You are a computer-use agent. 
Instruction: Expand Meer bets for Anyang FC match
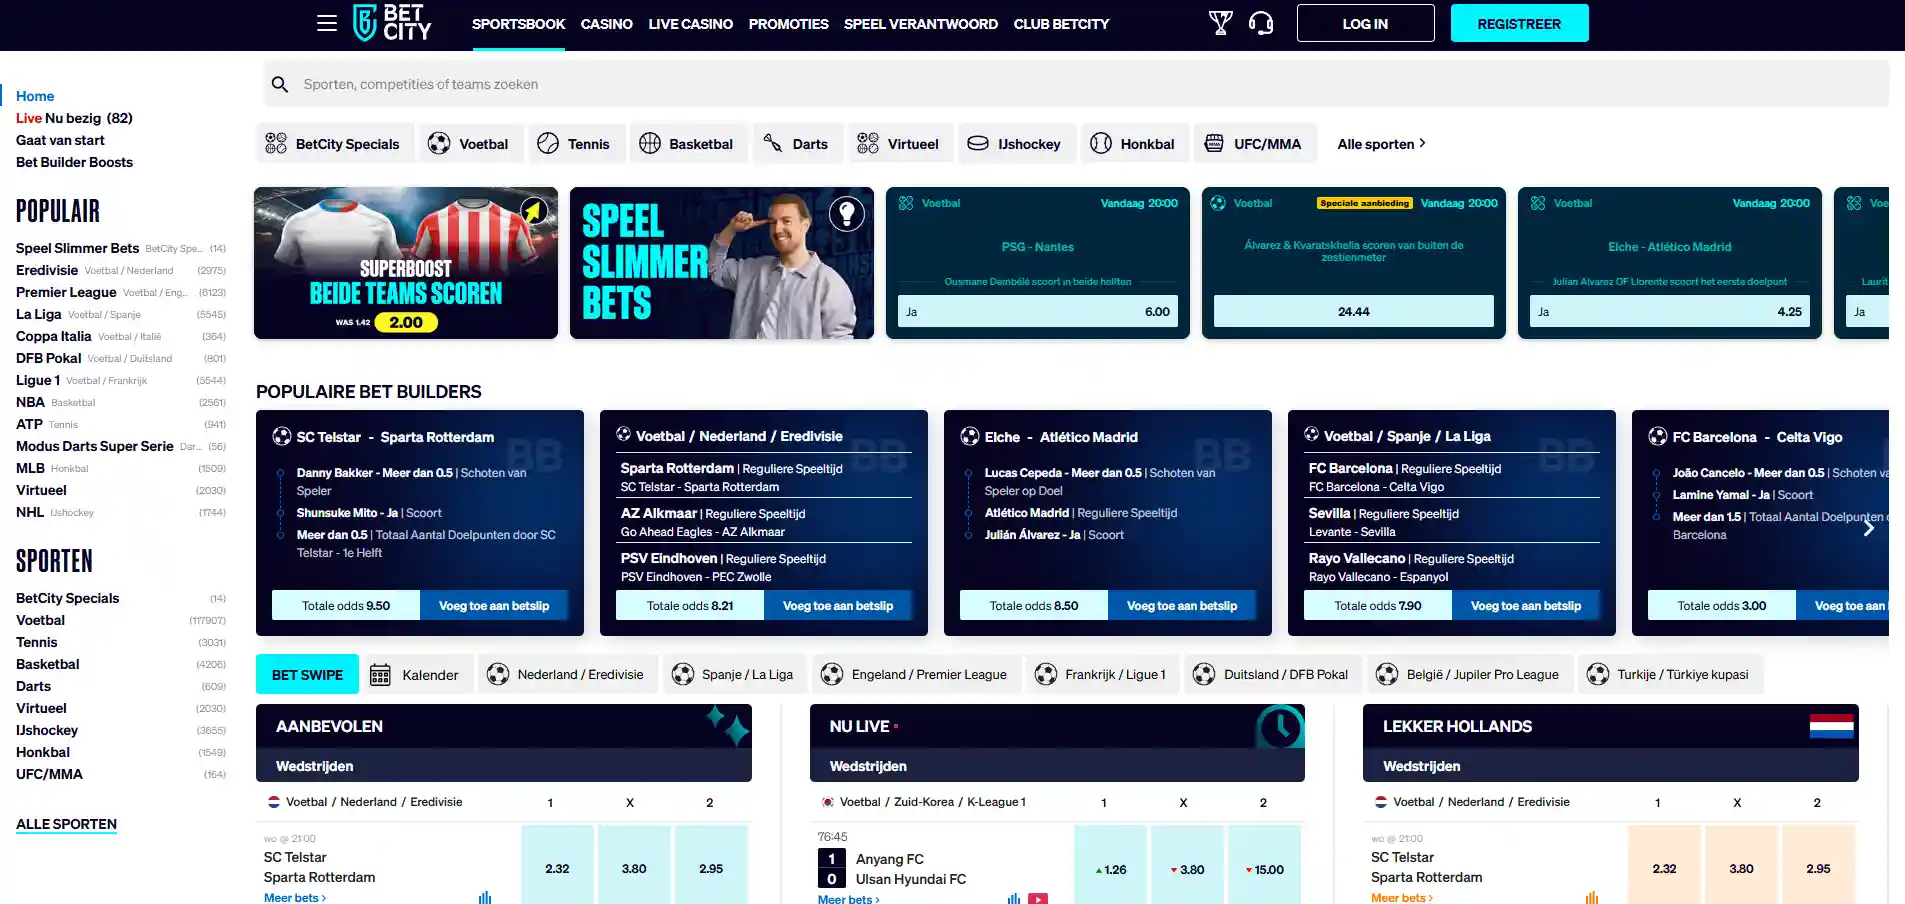[848, 899]
